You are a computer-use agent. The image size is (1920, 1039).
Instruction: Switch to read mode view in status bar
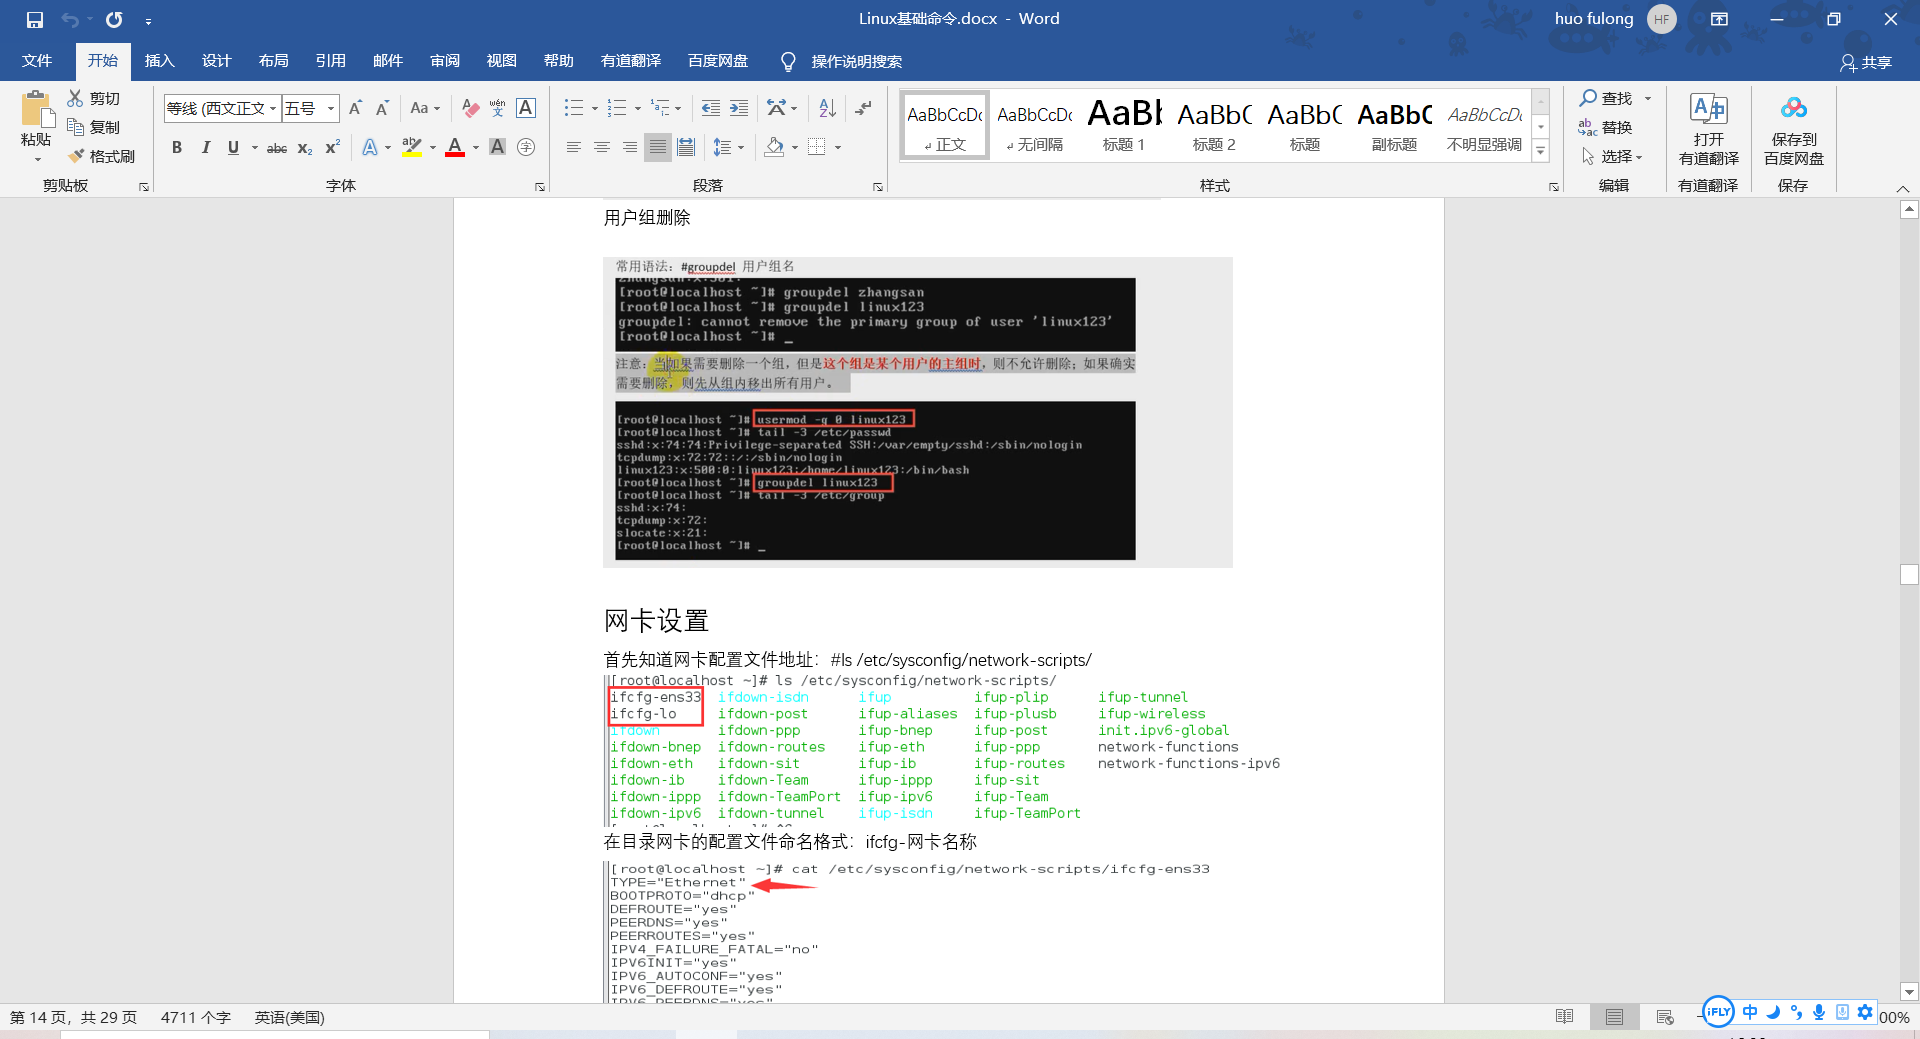1565,1017
